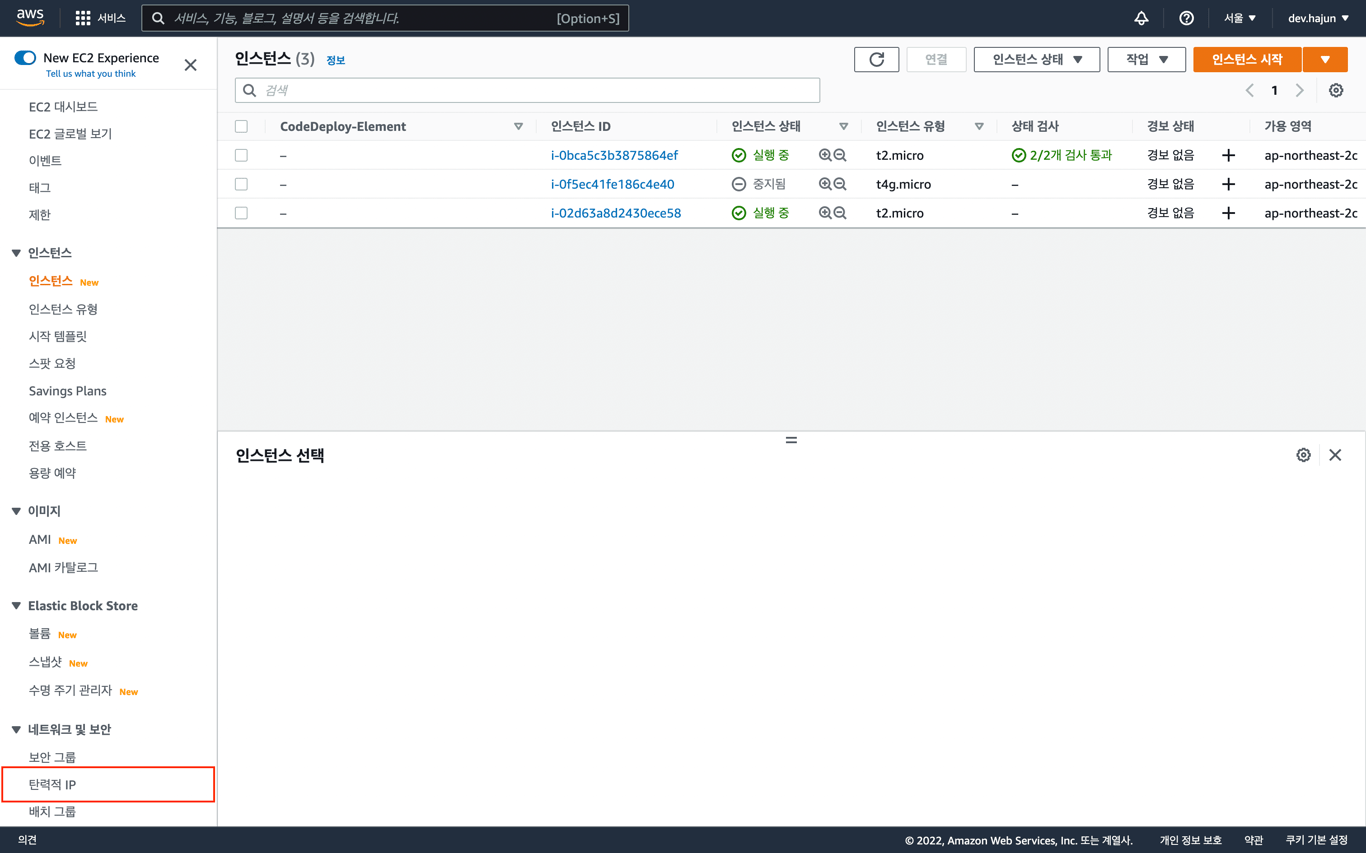Add alarm plus for i-0bca5c3b3875864ef row
Screen dimensions: 1366x853
pos(1229,155)
